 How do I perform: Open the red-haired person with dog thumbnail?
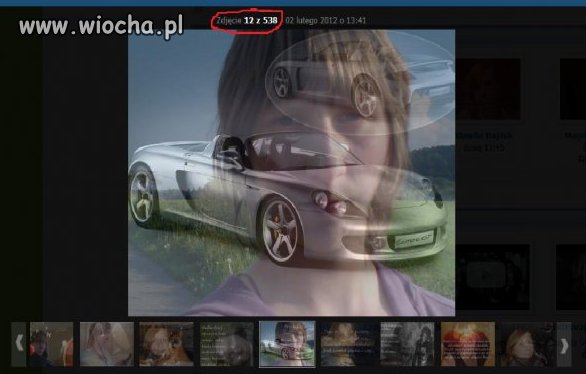(166, 344)
